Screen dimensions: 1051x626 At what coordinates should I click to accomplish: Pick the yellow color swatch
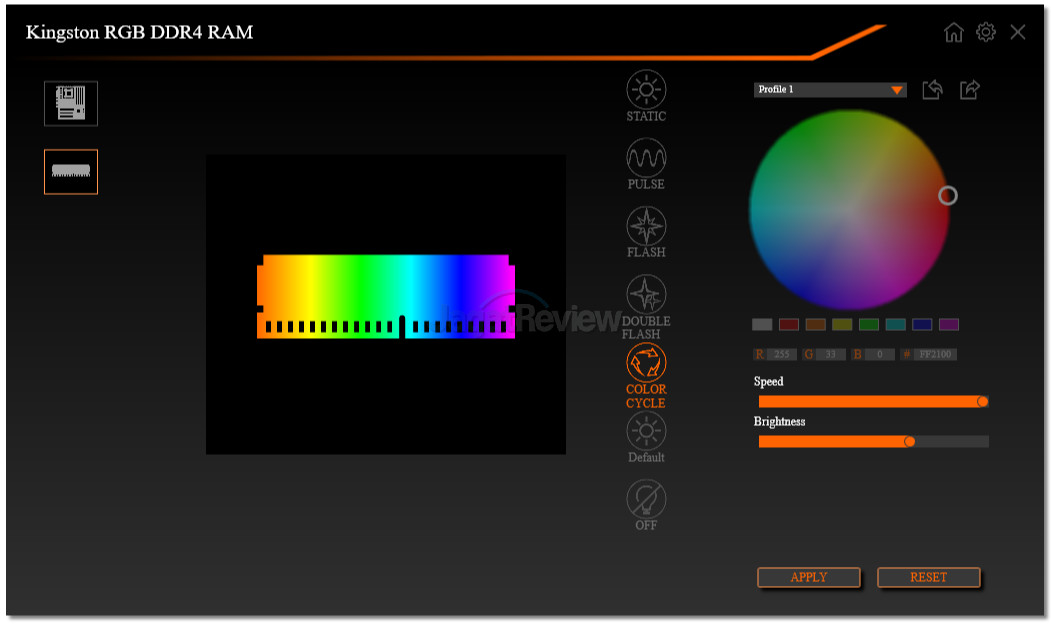pos(842,324)
